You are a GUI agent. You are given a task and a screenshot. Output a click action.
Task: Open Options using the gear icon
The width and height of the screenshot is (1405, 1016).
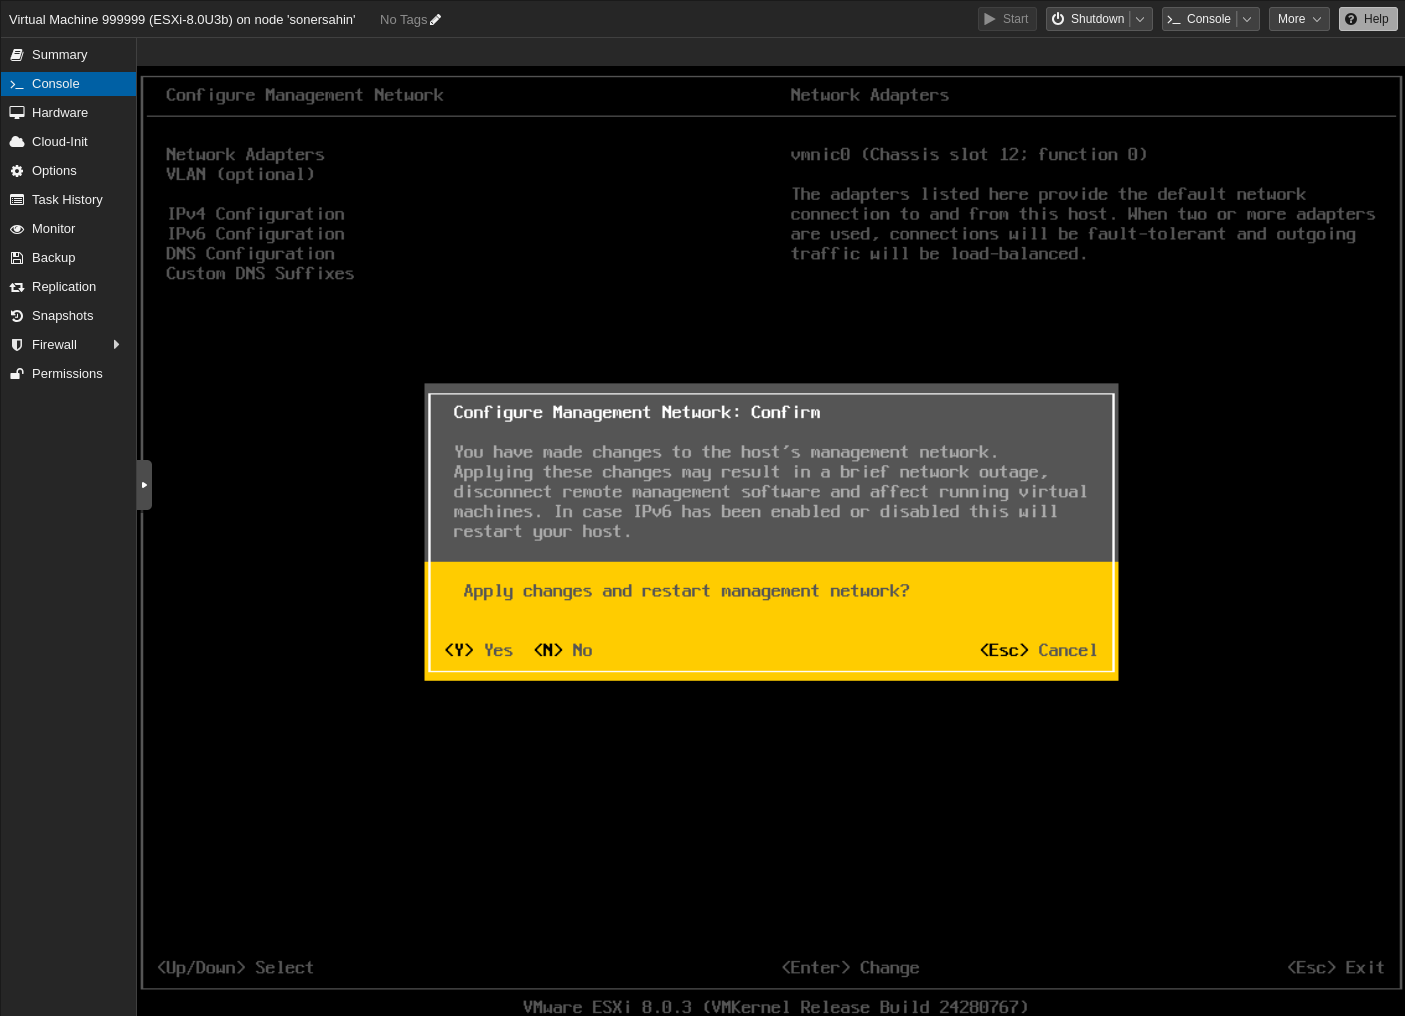tap(17, 170)
